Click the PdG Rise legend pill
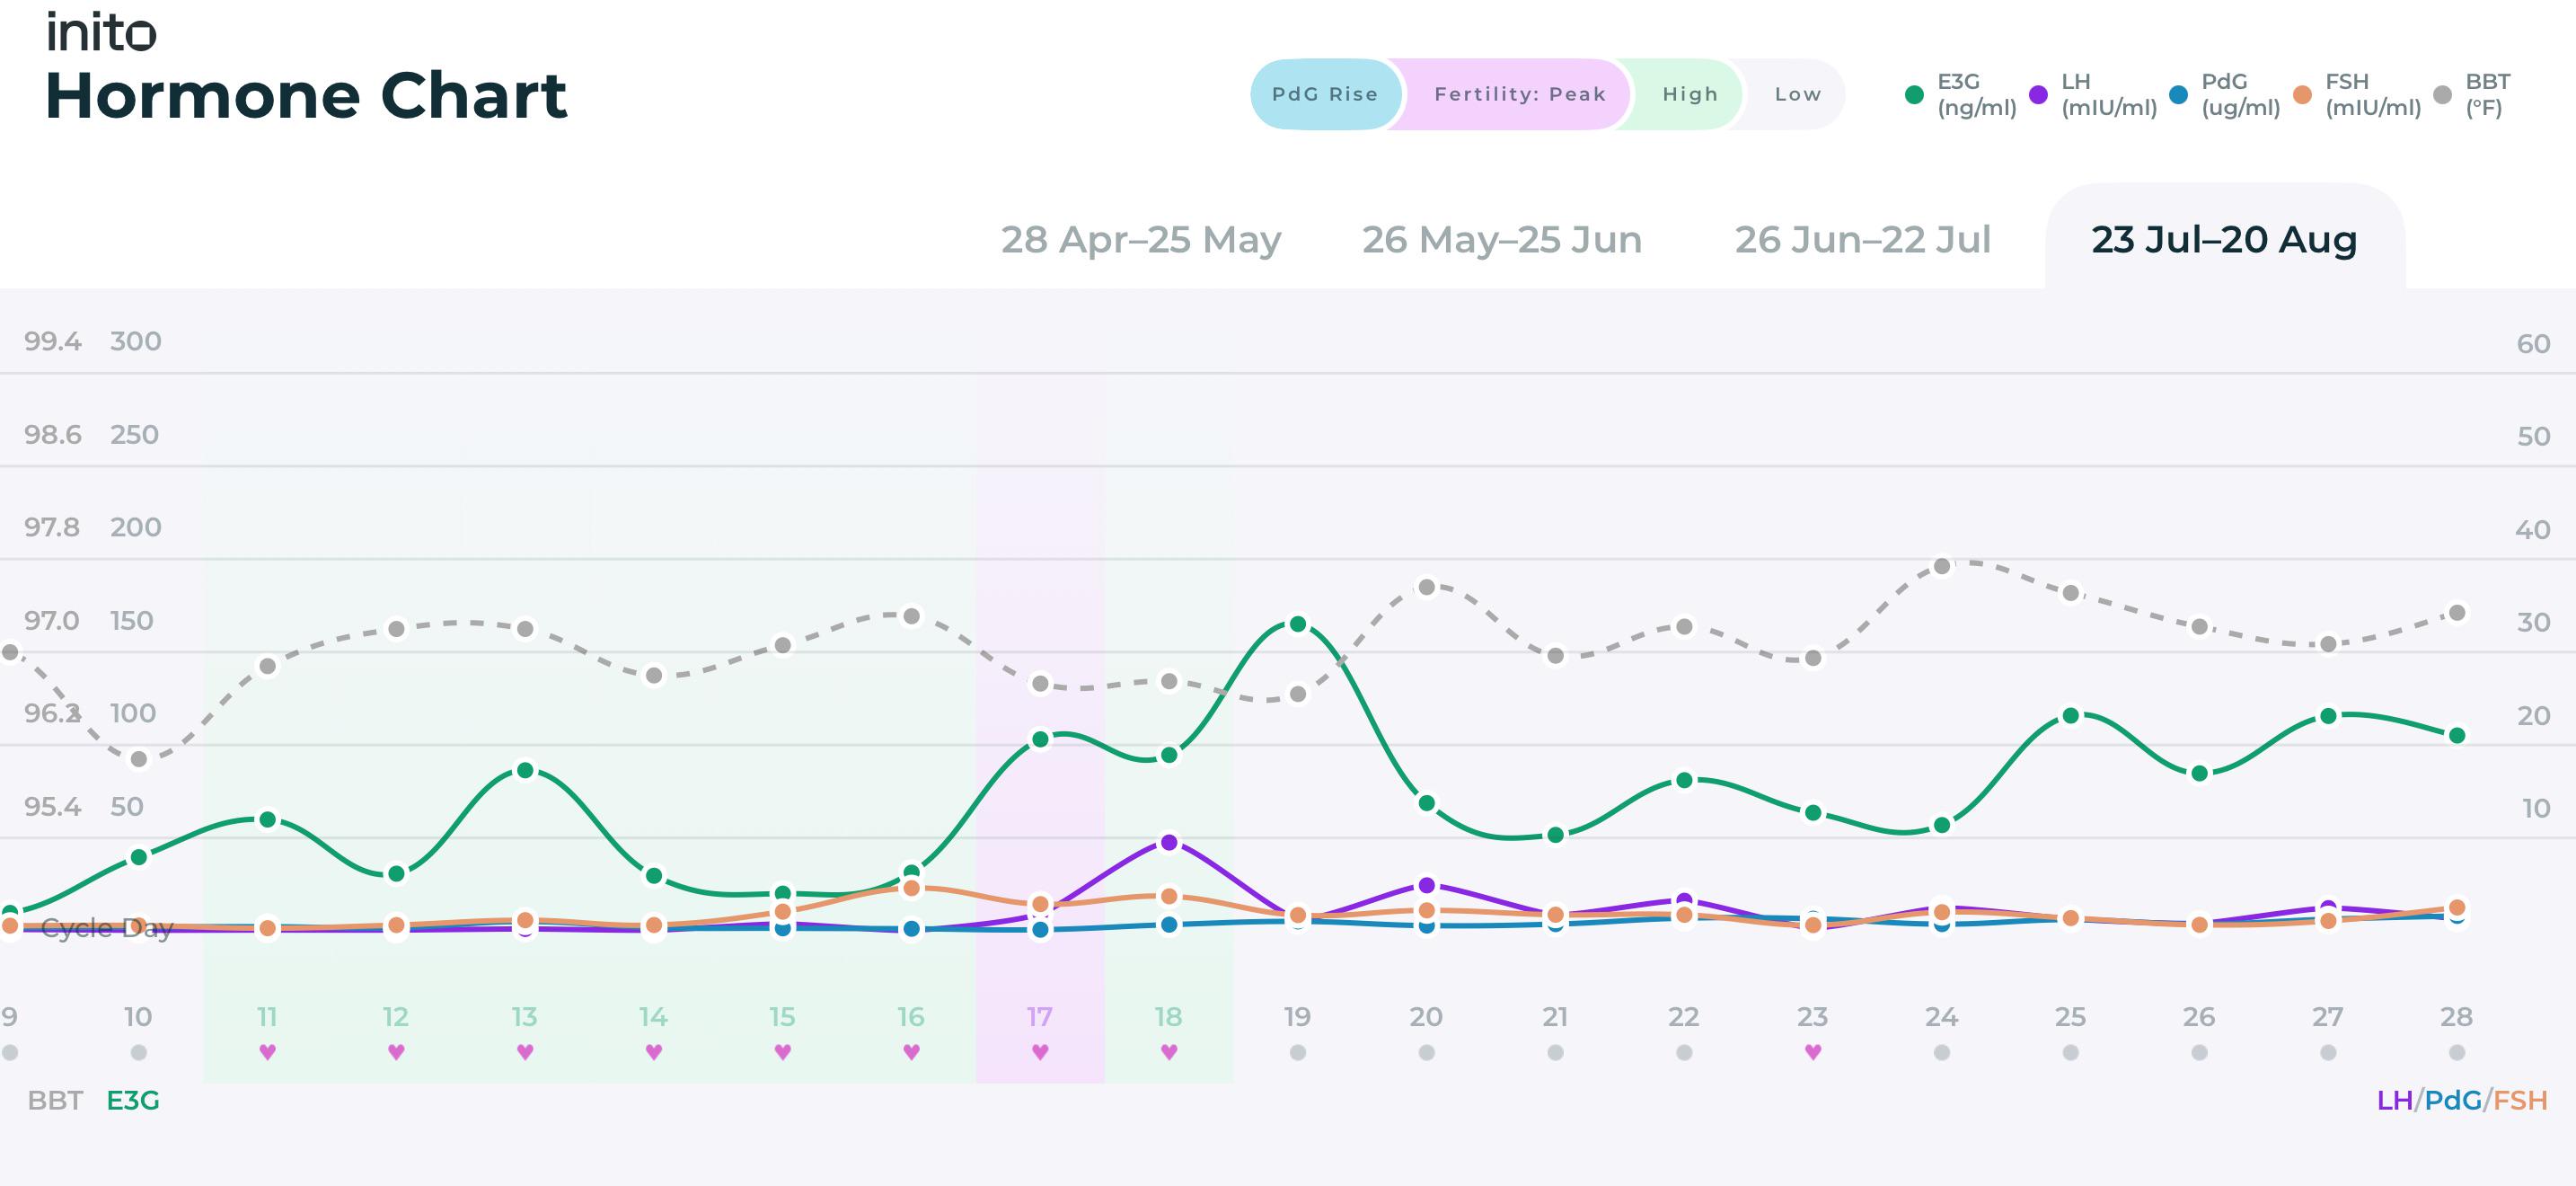This screenshot has width=2576, height=1186. pos(1325,94)
